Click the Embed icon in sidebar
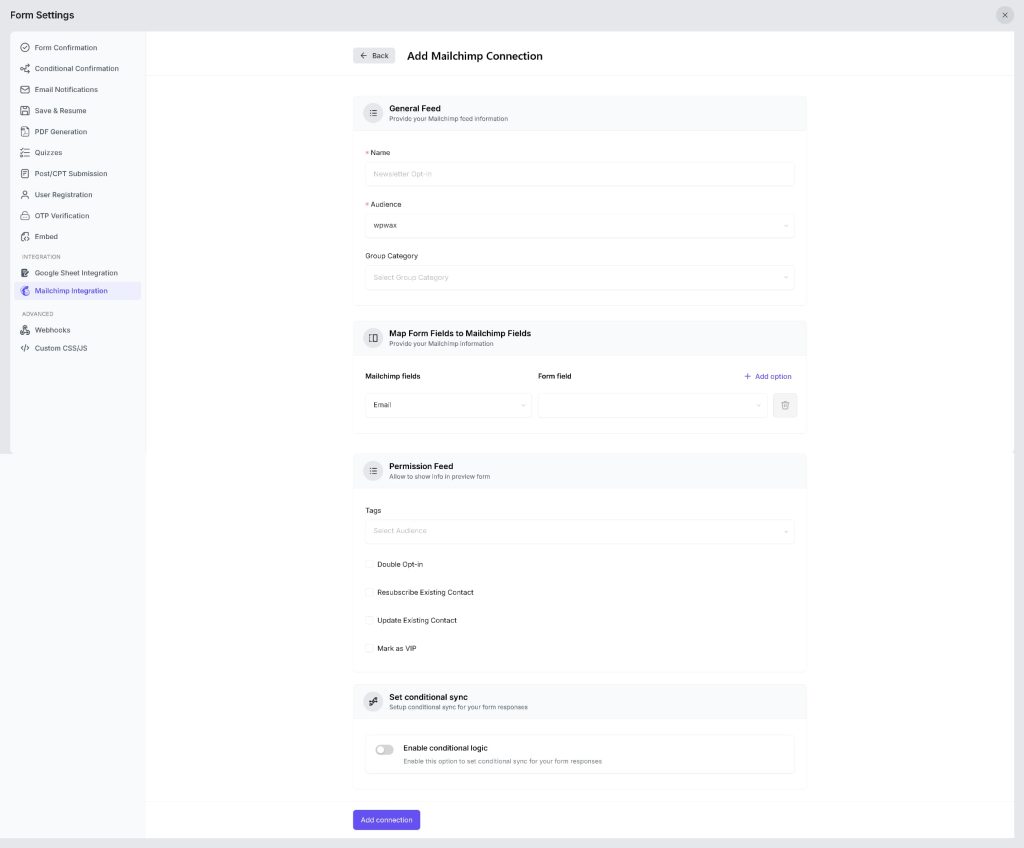1024x848 pixels. point(25,236)
